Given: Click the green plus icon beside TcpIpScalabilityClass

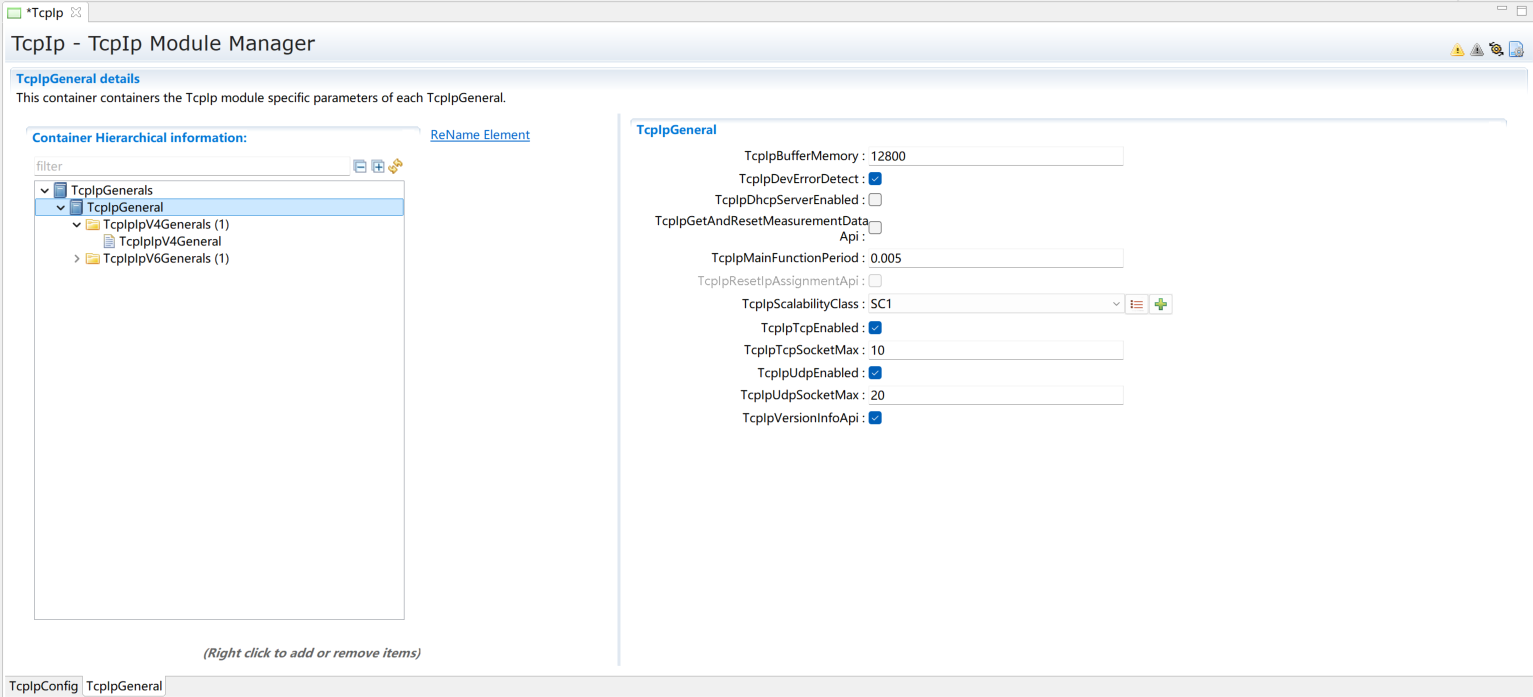Looking at the screenshot, I should tap(1160, 304).
